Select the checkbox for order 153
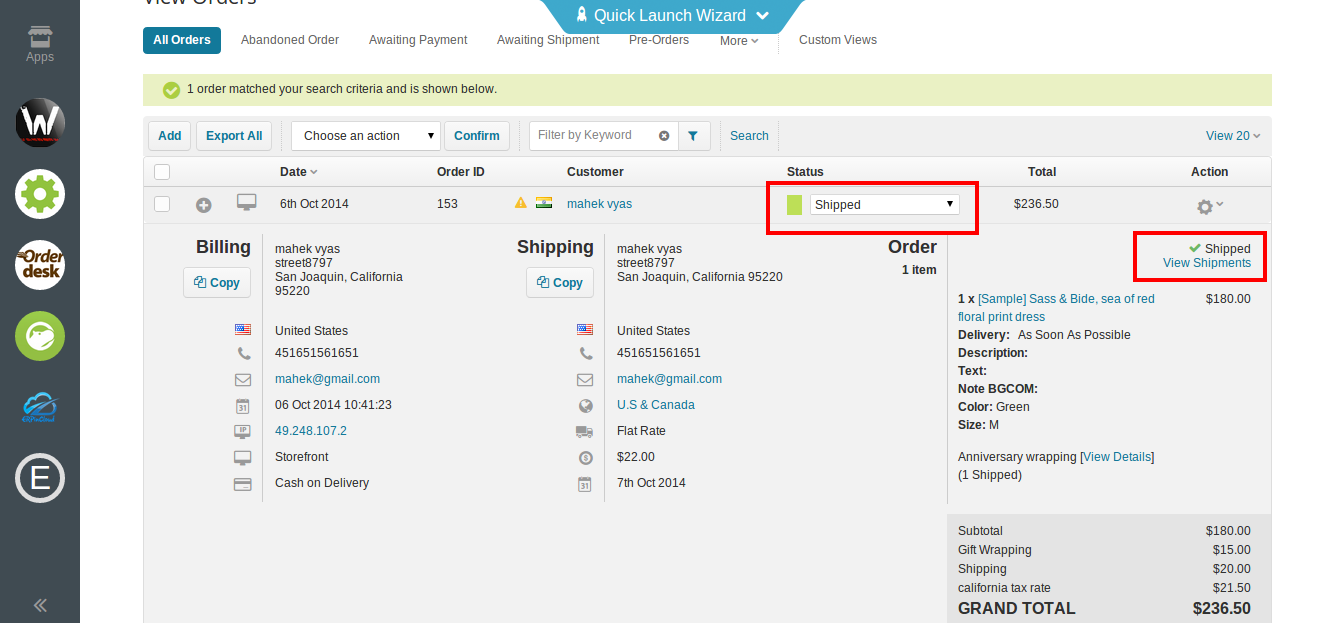This screenshot has height=623, width=1335. [161, 202]
